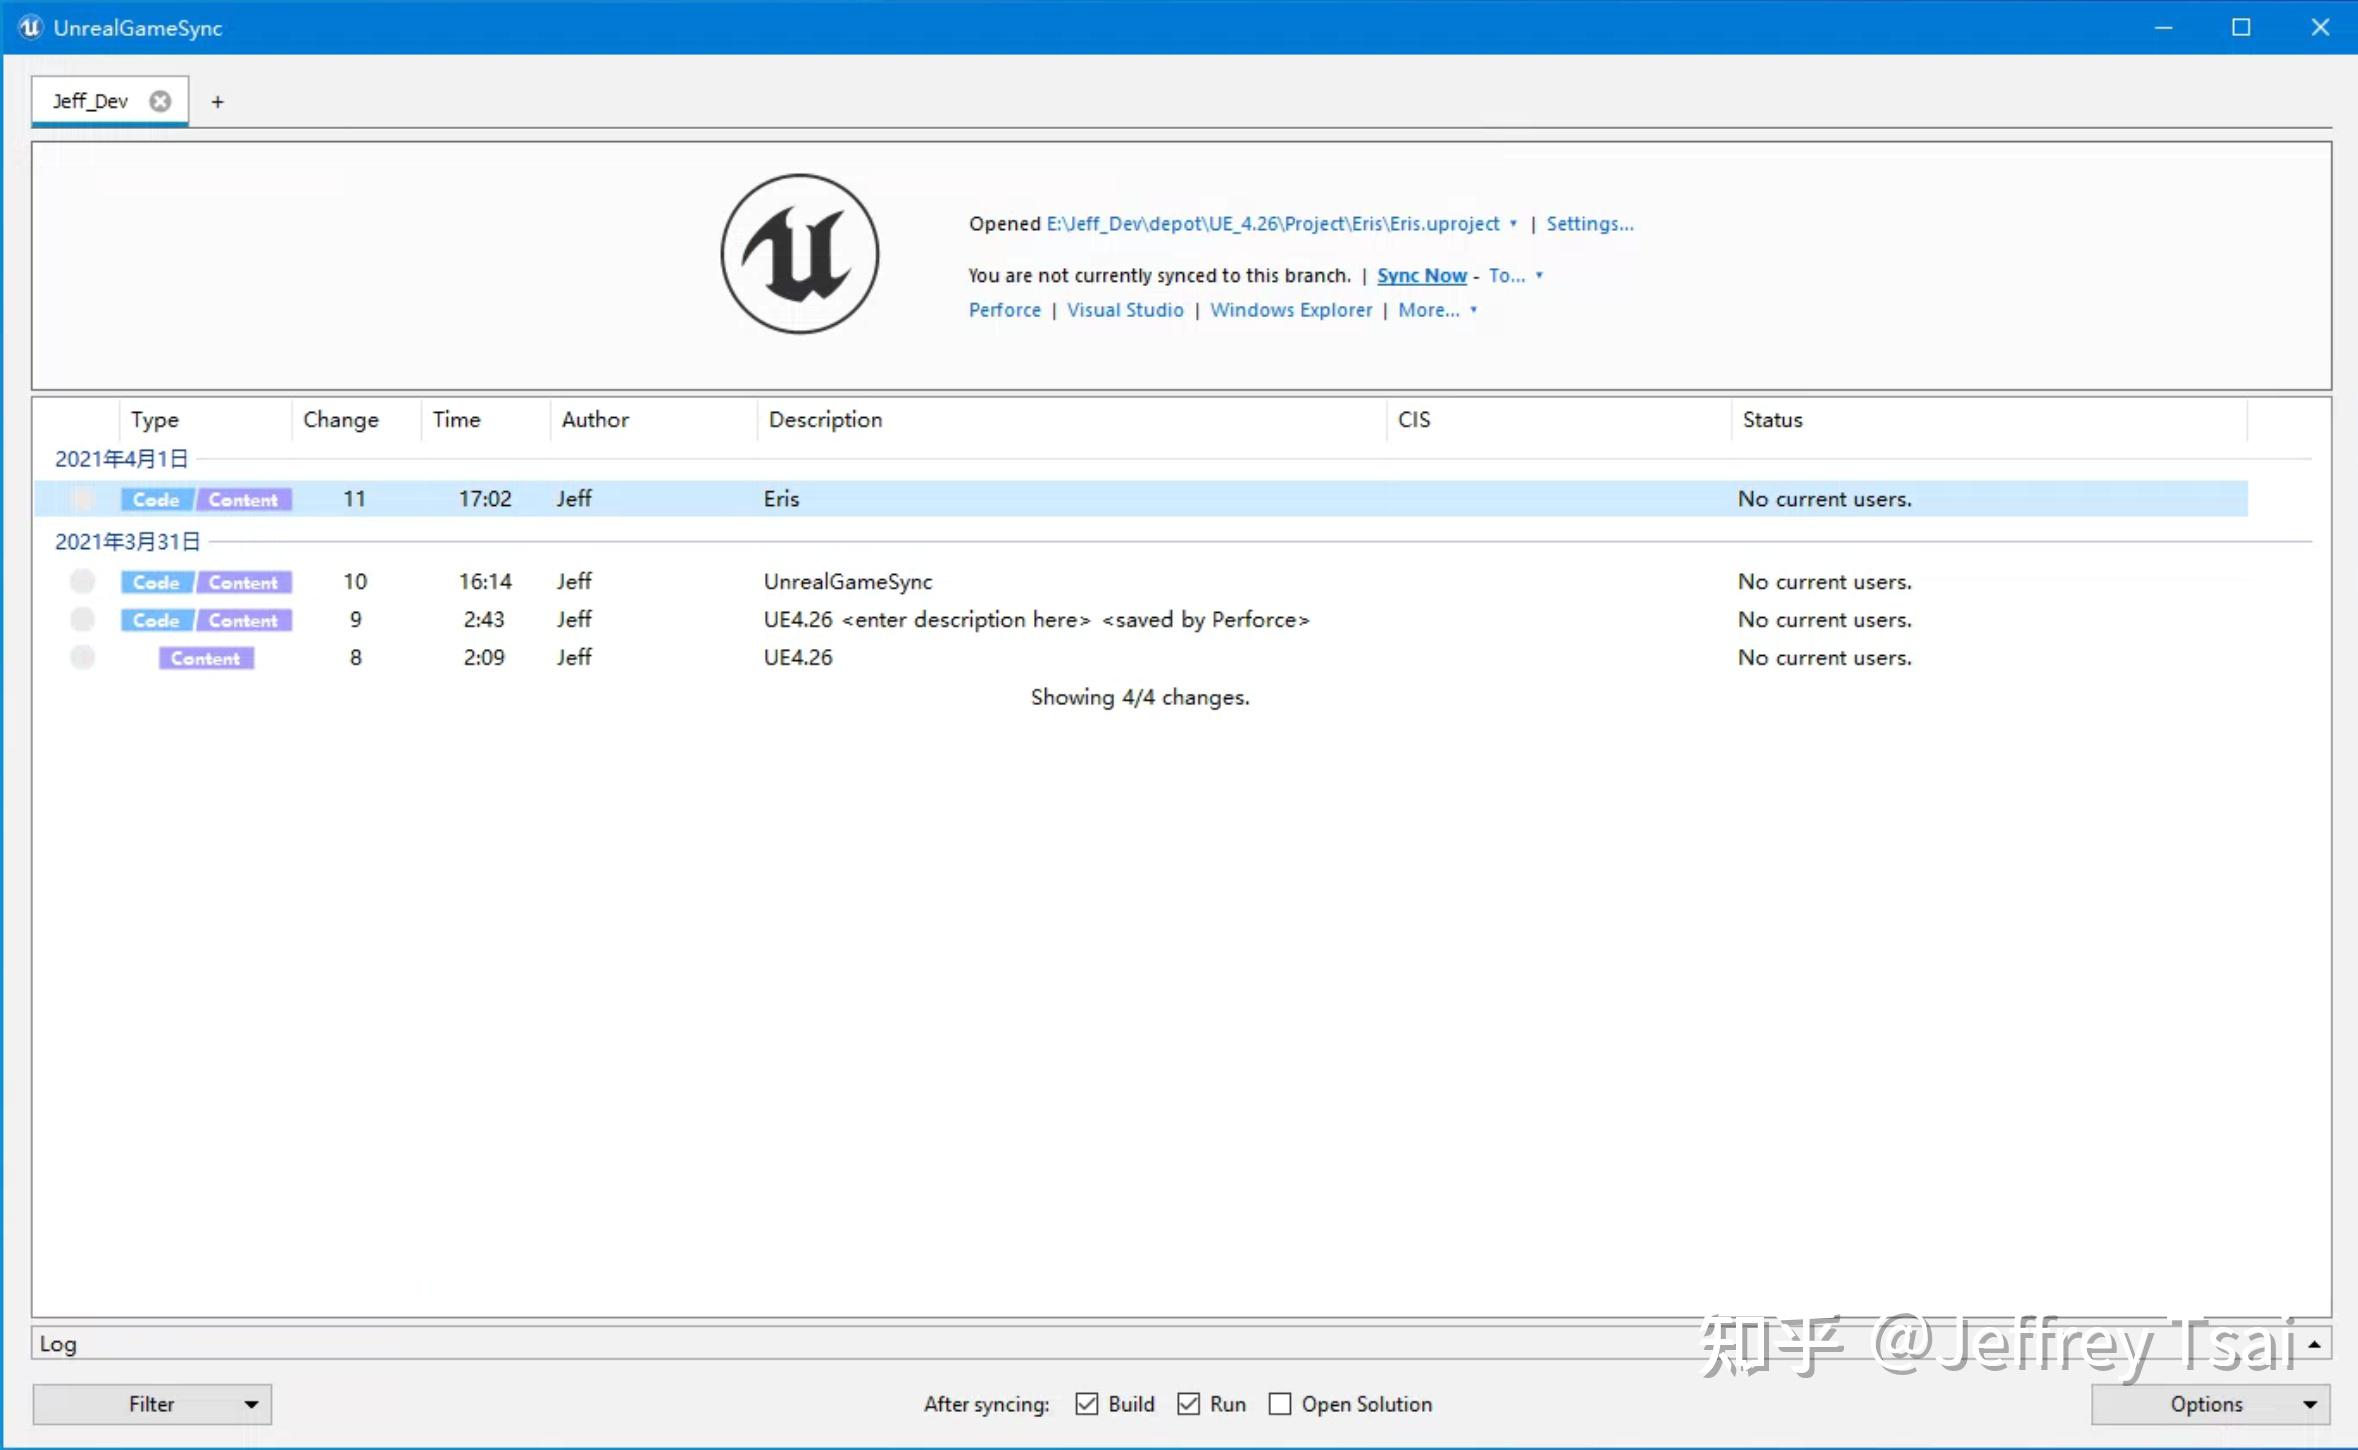Disable the Run checkbox
The image size is (2358, 1450).
point(1188,1404)
